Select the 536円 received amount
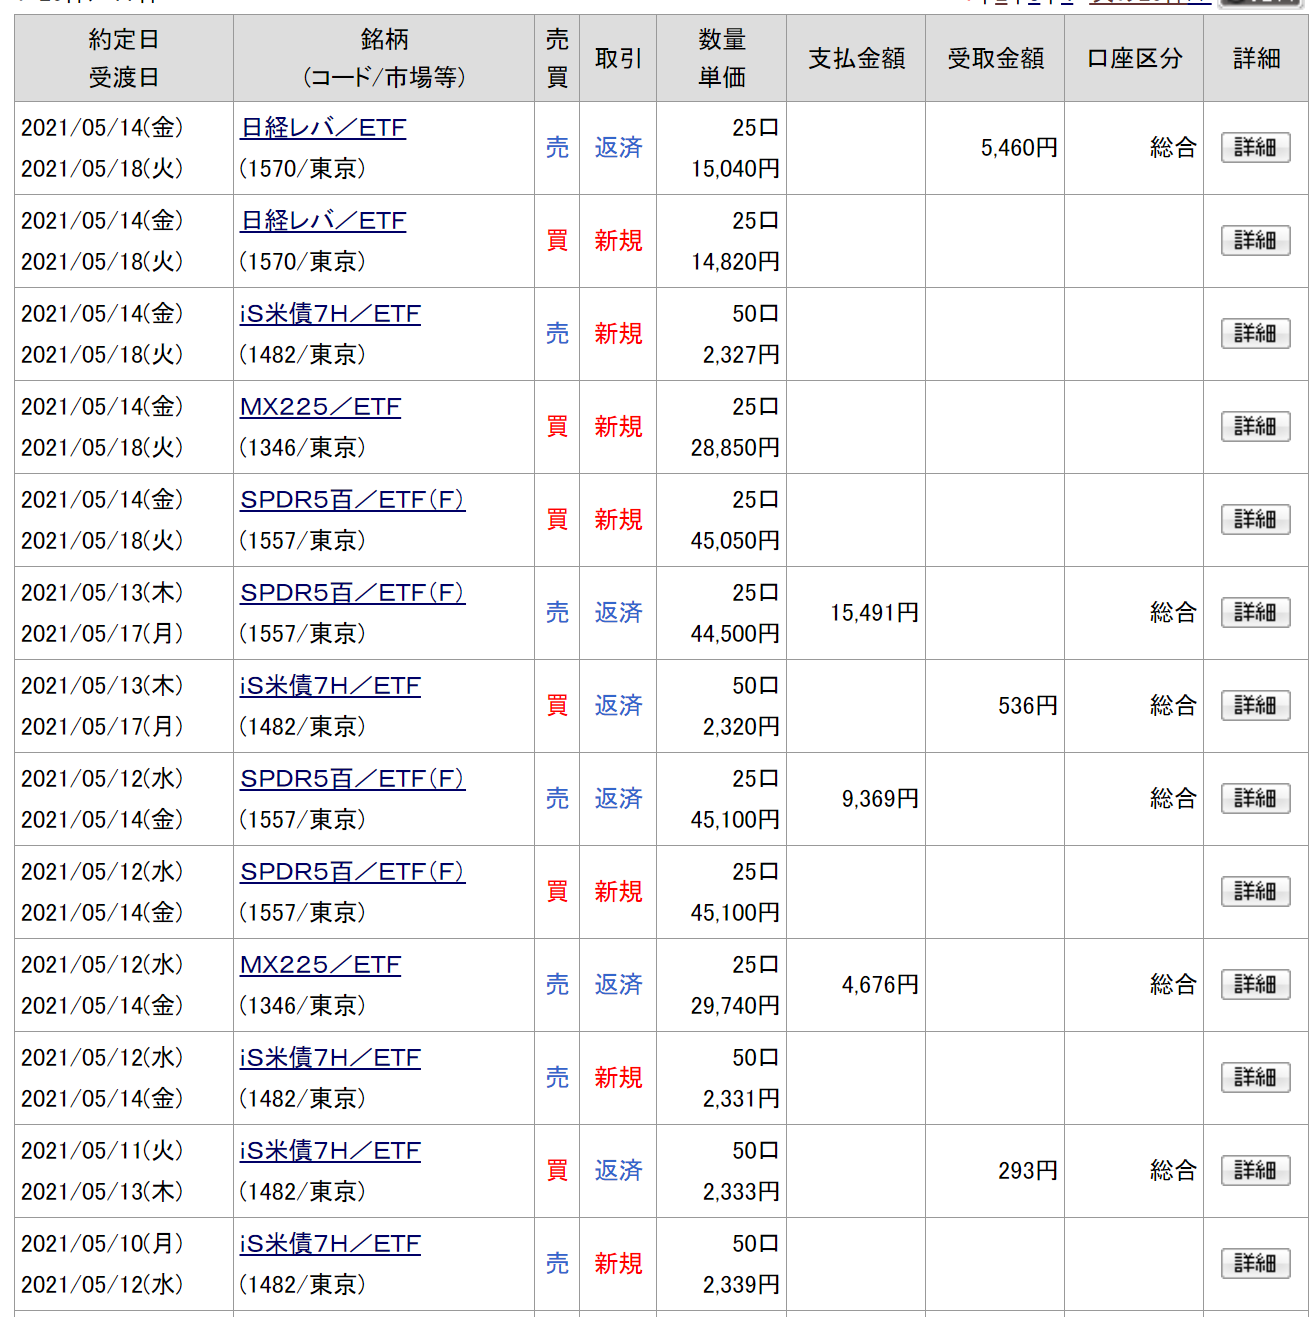Viewport: 1311px width, 1317px height. pos(1028,706)
